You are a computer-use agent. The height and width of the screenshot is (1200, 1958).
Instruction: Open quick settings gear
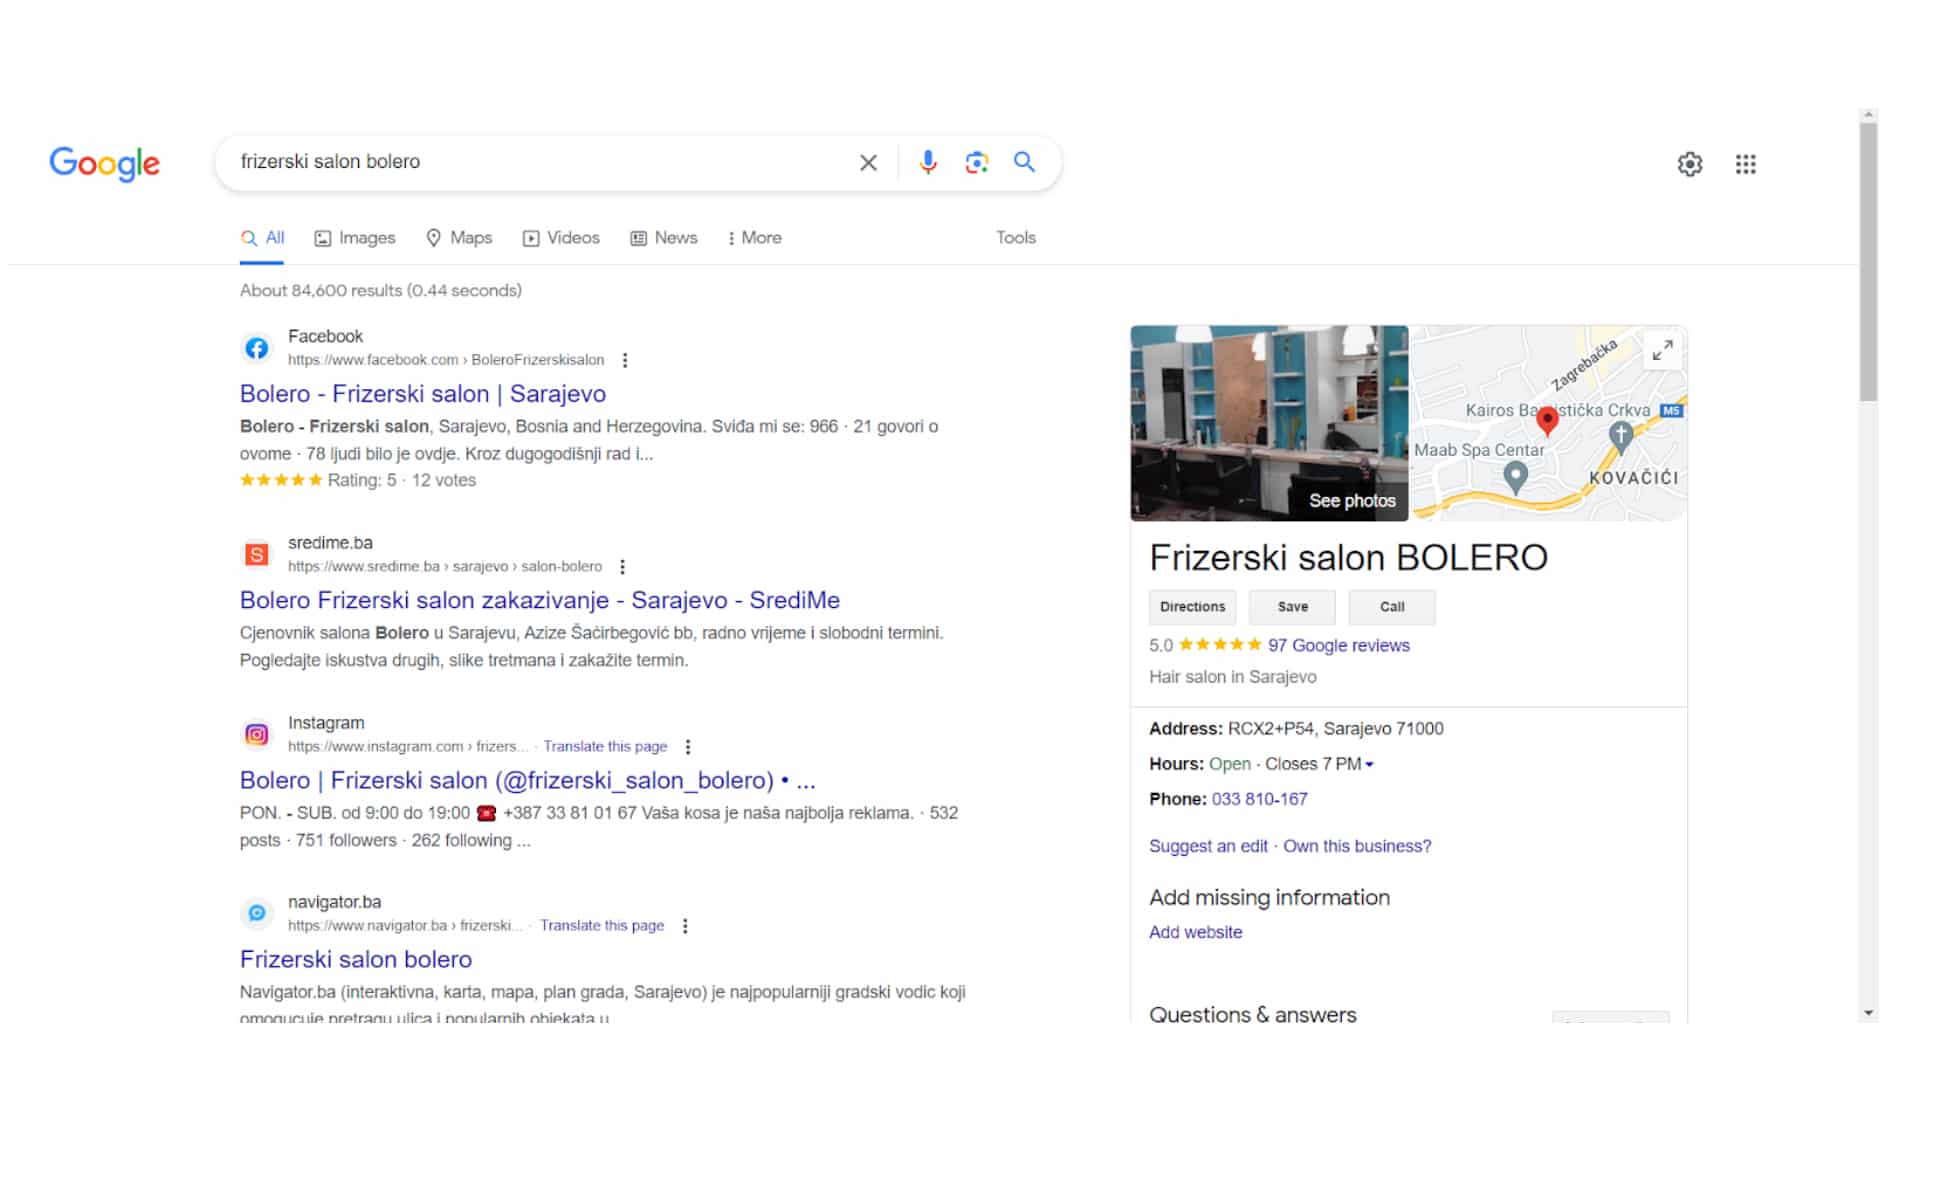[x=1690, y=164]
